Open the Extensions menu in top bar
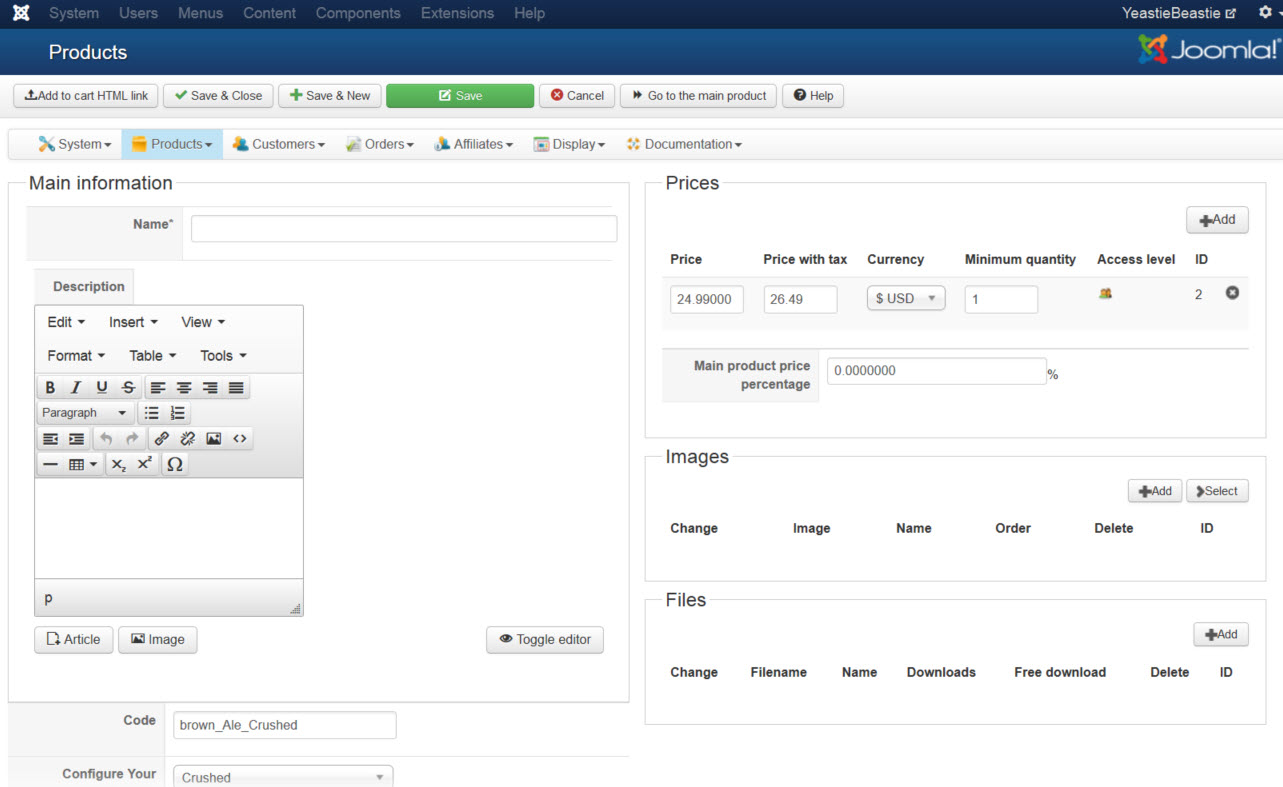1283x787 pixels. tap(457, 13)
